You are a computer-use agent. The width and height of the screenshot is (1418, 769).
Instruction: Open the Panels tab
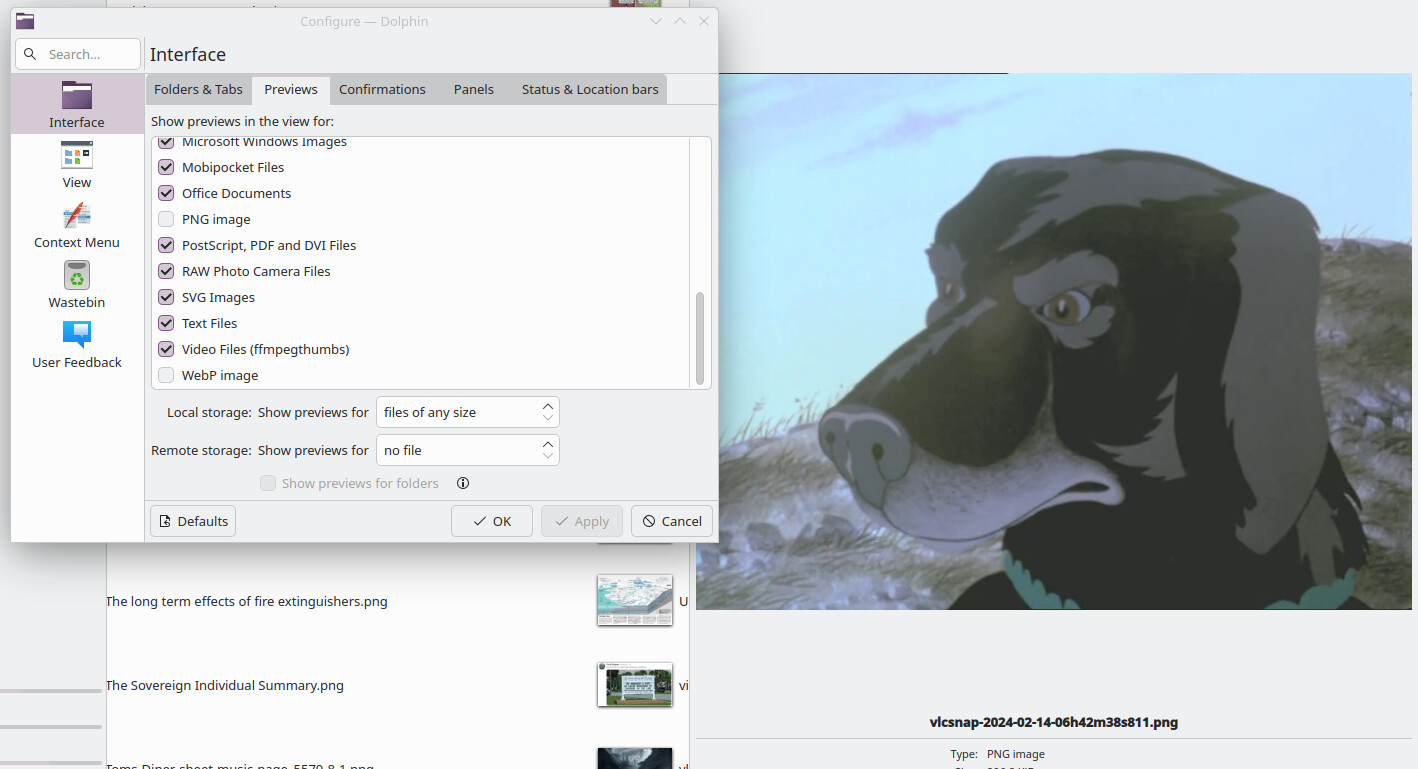coord(473,89)
